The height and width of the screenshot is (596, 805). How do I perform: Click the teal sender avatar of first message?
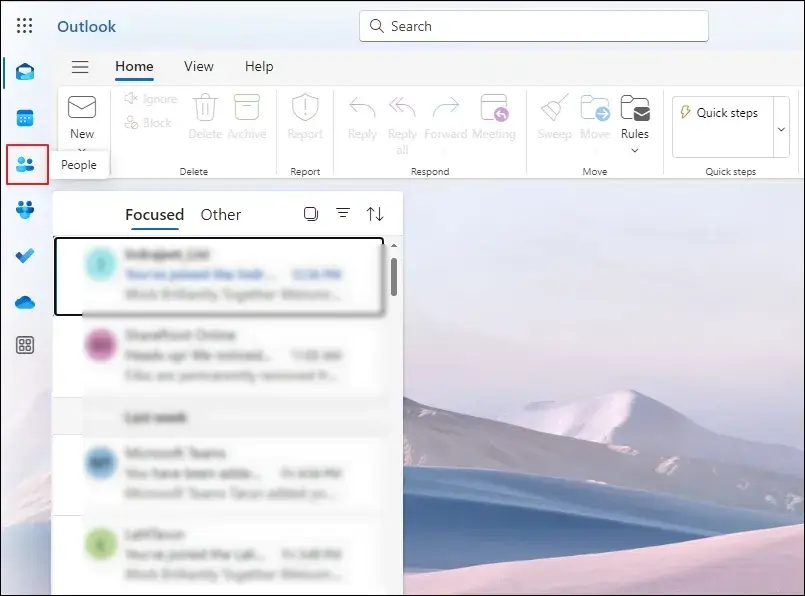pos(100,264)
